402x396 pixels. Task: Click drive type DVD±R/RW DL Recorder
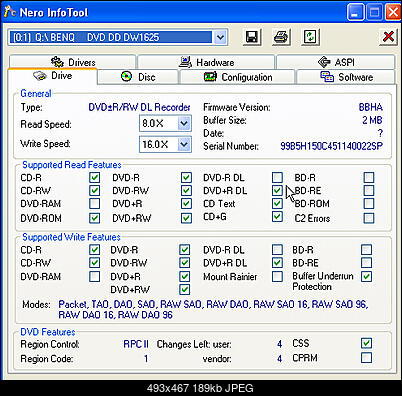click(139, 107)
